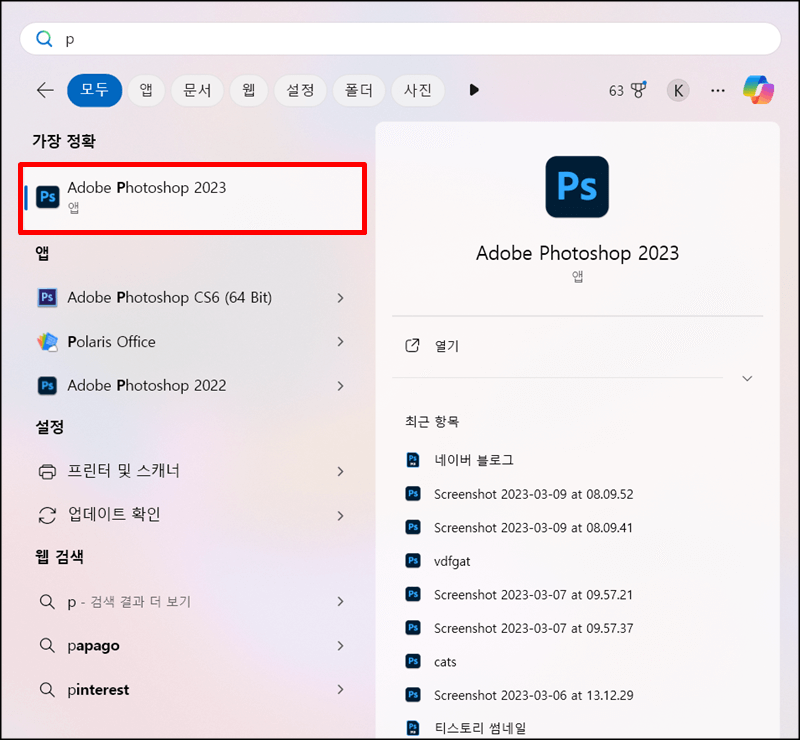Switch to the 폴더 filter tab
This screenshot has height=740, width=800.
359,90
